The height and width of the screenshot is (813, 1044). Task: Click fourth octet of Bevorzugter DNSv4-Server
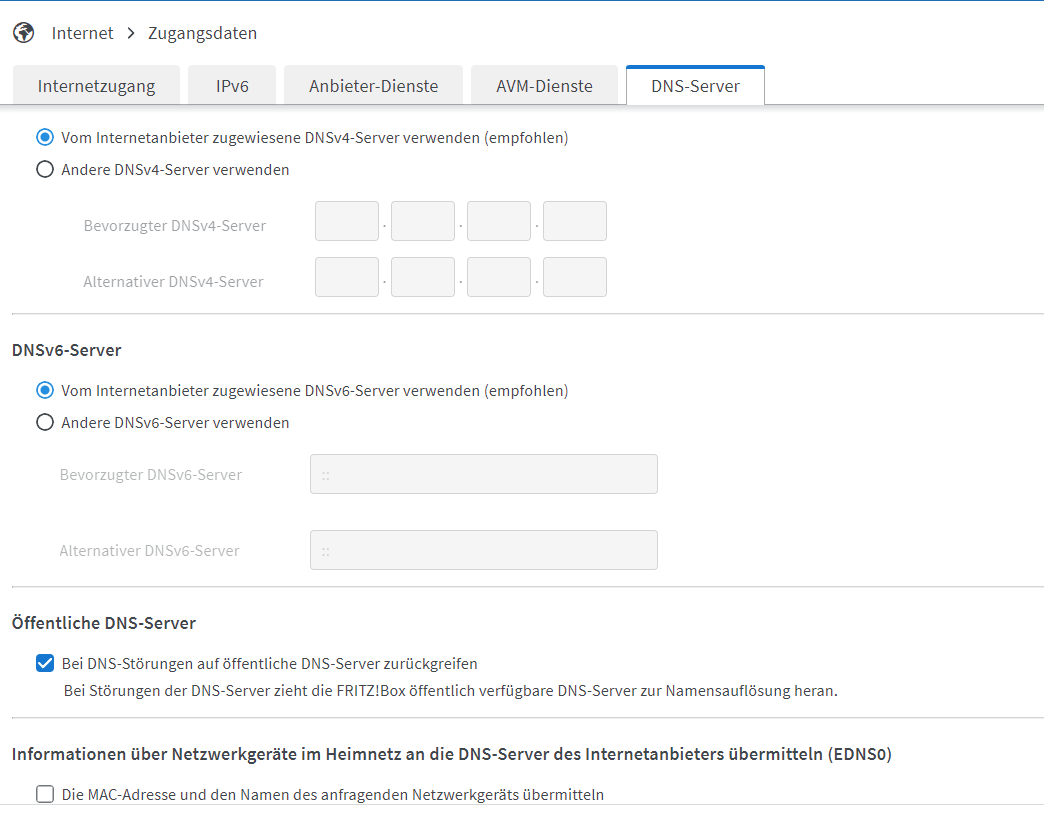coord(575,221)
